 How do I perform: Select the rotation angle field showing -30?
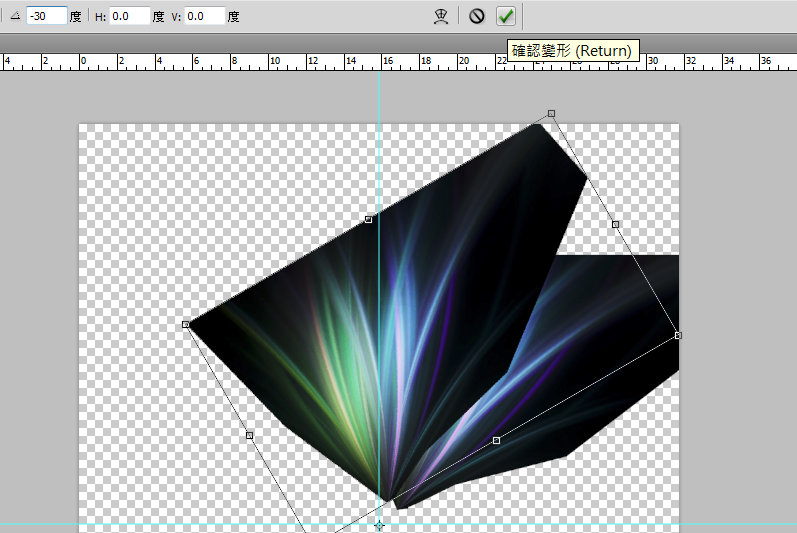[47, 16]
